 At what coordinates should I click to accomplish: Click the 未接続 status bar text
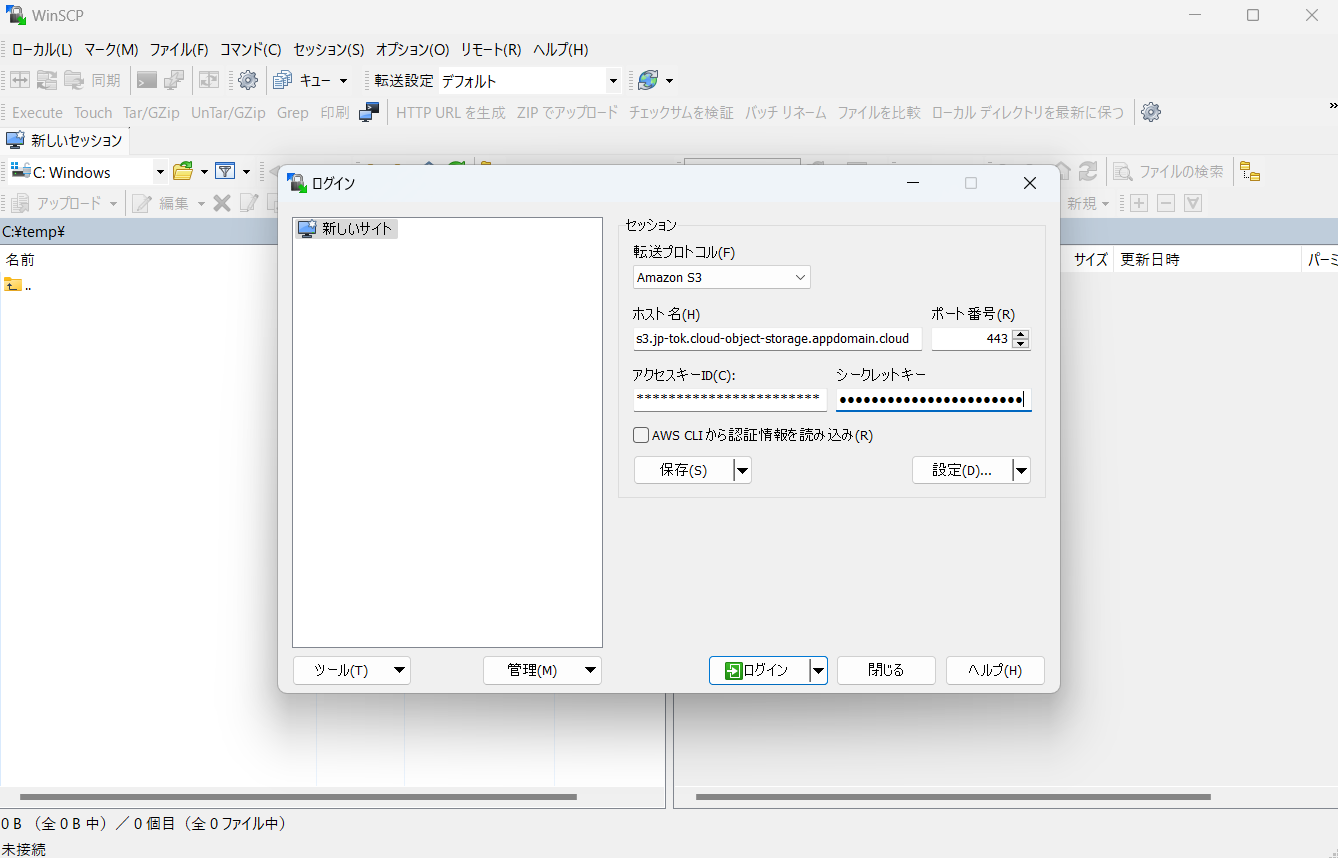point(24,849)
